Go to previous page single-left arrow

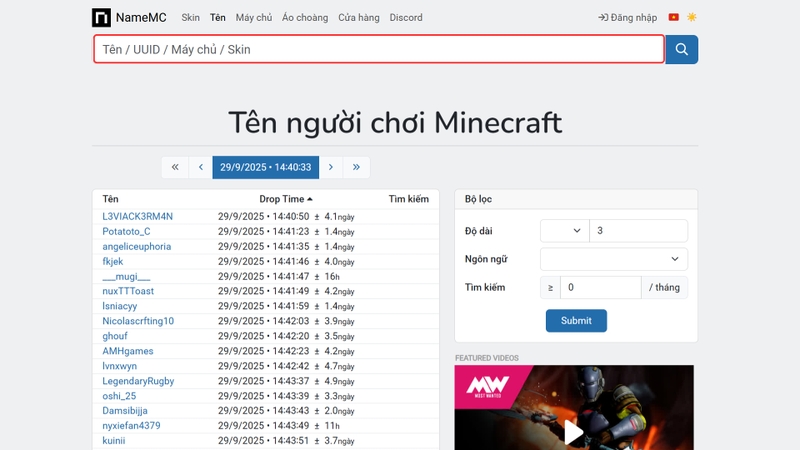pos(201,167)
